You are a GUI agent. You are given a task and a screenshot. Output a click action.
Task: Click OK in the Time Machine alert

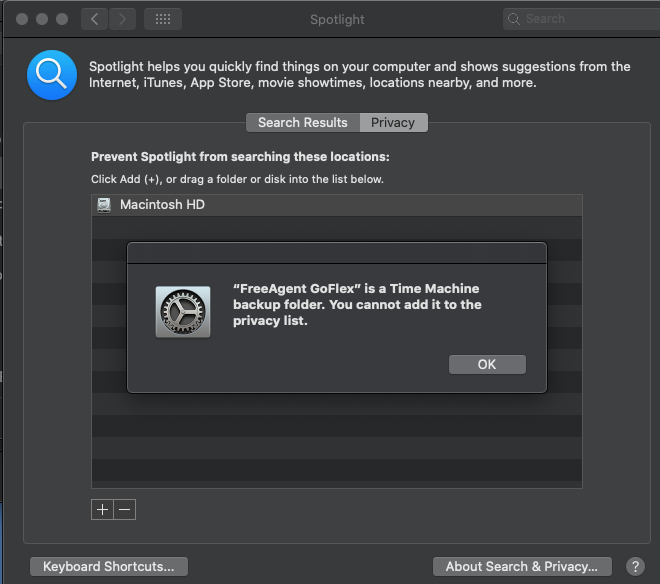click(487, 364)
